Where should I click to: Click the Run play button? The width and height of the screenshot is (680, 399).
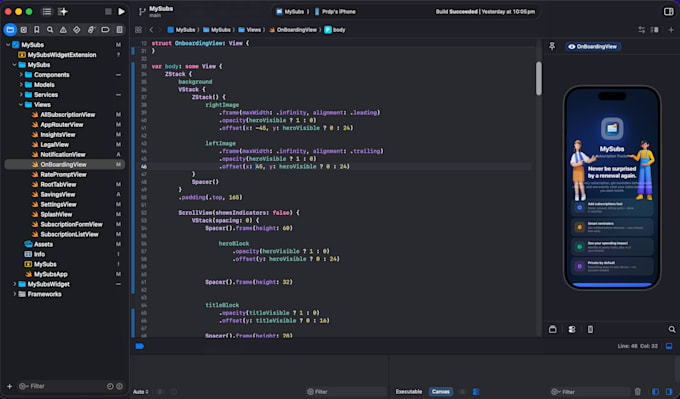[121, 12]
